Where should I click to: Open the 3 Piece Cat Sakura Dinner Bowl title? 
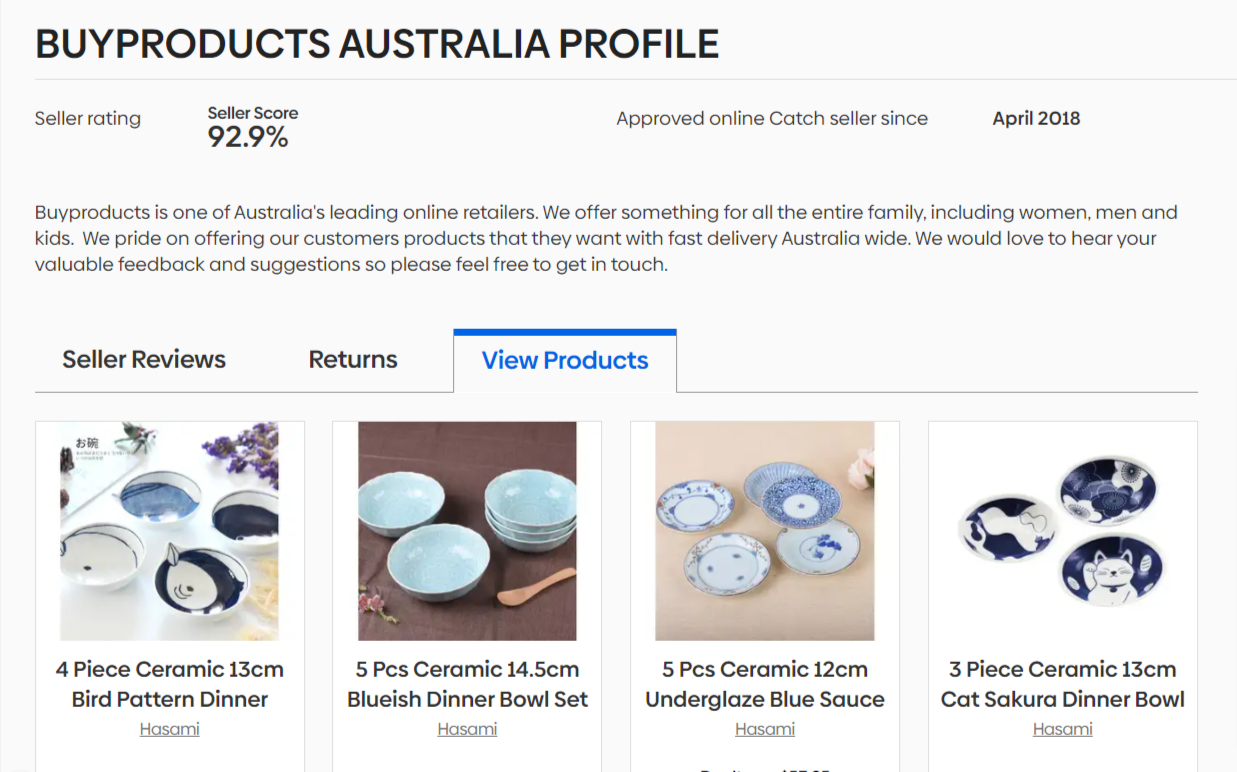pyautogui.click(x=1063, y=684)
